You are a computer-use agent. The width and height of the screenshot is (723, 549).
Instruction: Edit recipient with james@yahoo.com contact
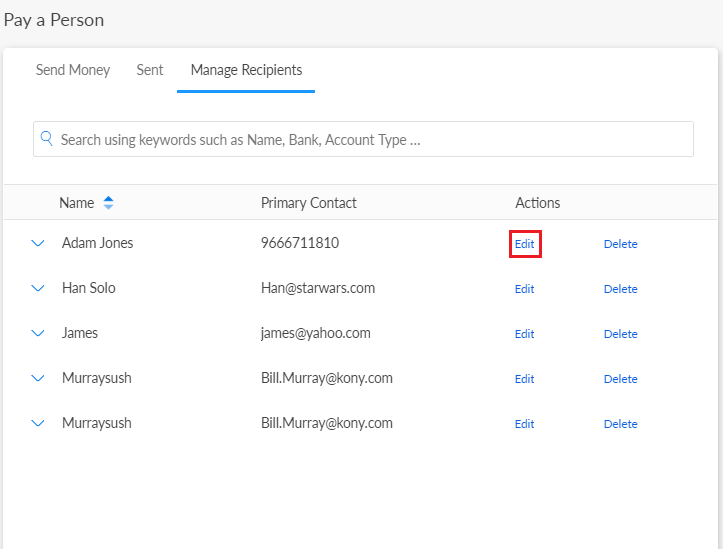tap(524, 334)
